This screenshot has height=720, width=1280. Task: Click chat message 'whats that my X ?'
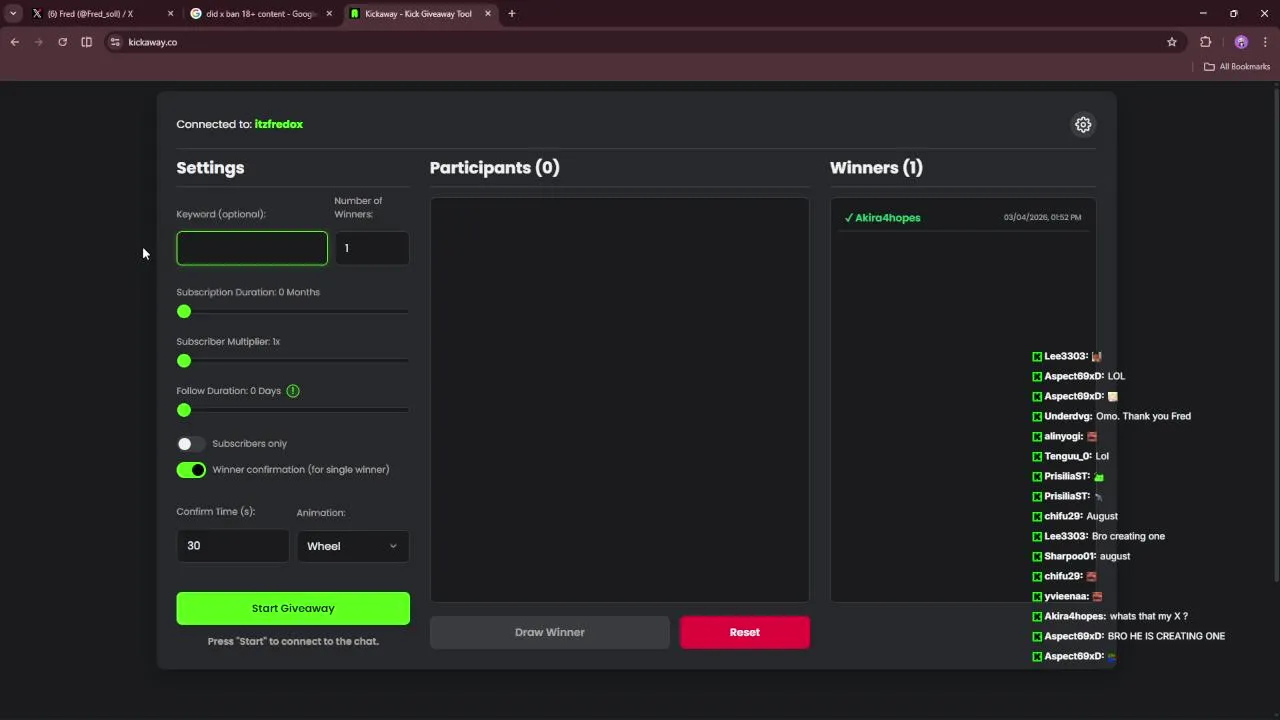click(x=1149, y=616)
